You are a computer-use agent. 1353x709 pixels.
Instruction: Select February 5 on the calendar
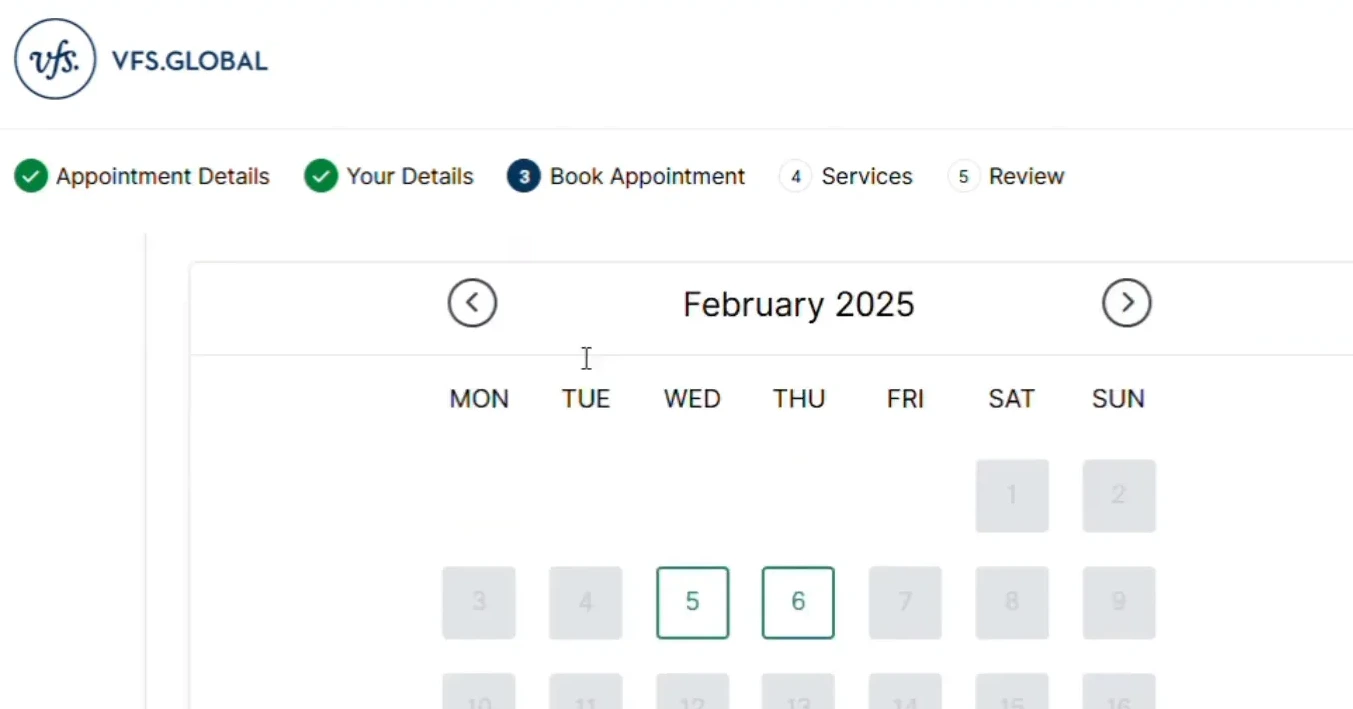point(693,602)
